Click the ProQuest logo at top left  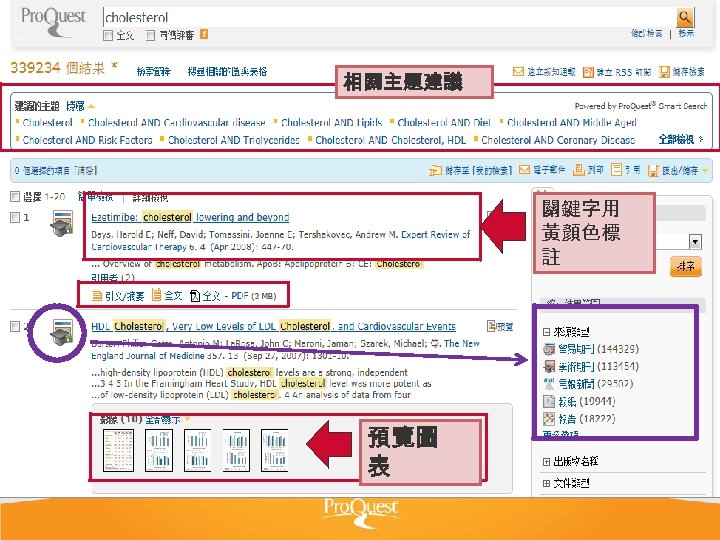point(53,22)
